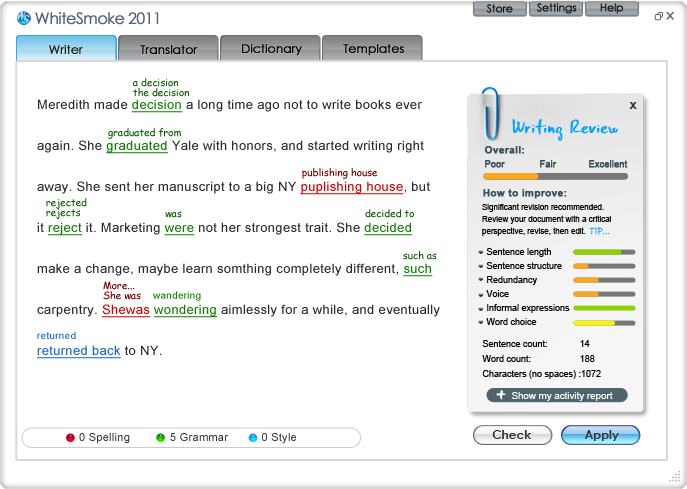Click the '0 Spelling' counter
The image size is (687, 489).
coord(104,437)
